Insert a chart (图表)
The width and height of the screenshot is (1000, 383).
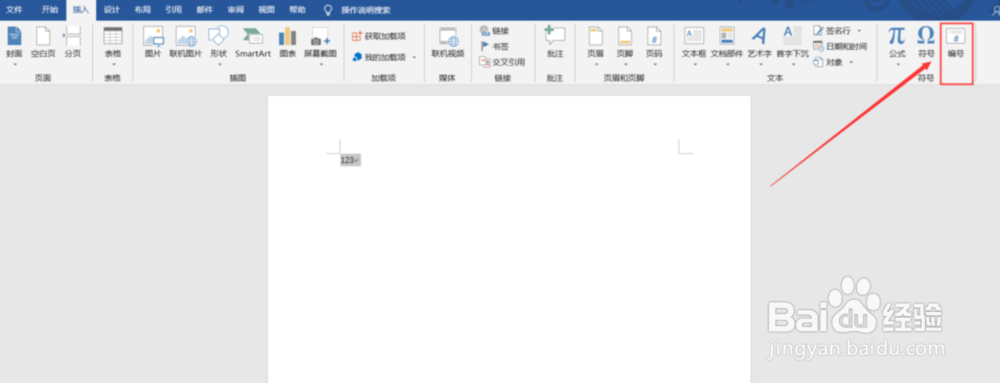point(288,43)
